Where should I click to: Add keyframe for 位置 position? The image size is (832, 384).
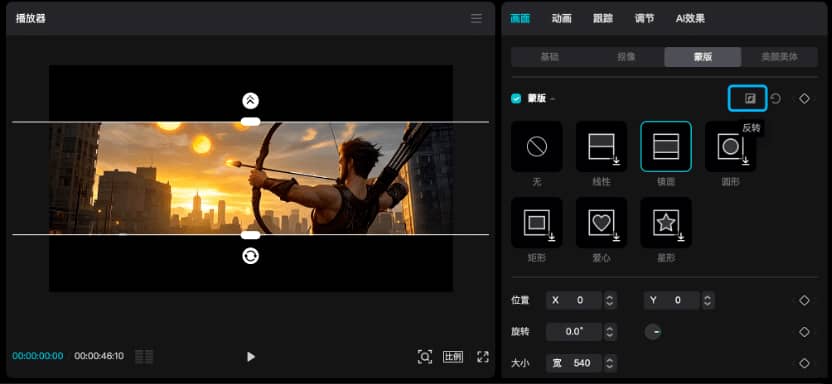[x=804, y=300]
